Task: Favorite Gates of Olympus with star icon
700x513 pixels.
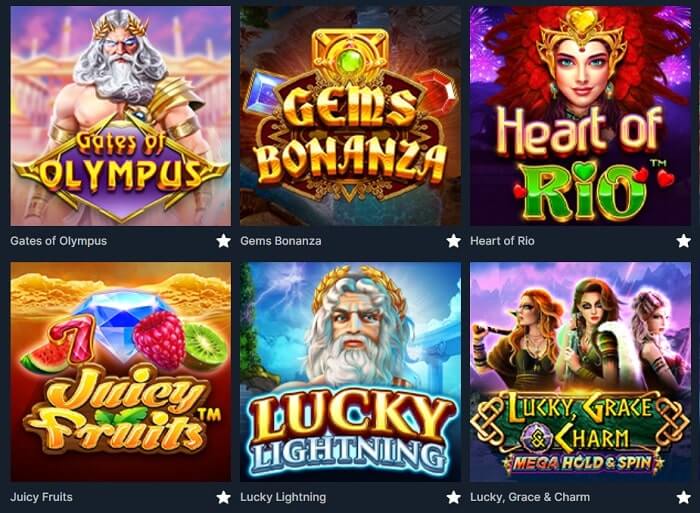Action: pyautogui.click(x=223, y=241)
